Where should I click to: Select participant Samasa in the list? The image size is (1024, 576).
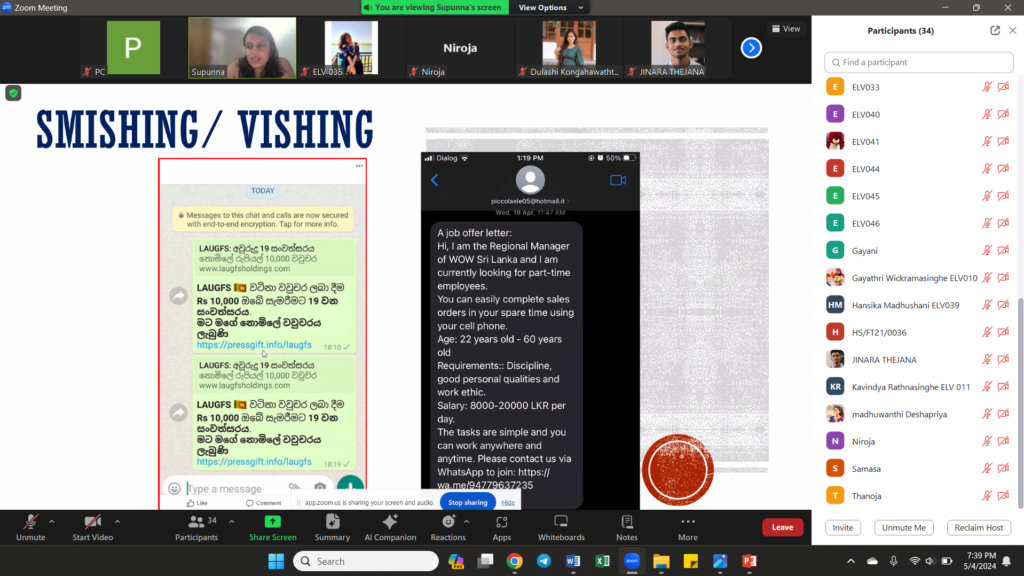point(918,468)
